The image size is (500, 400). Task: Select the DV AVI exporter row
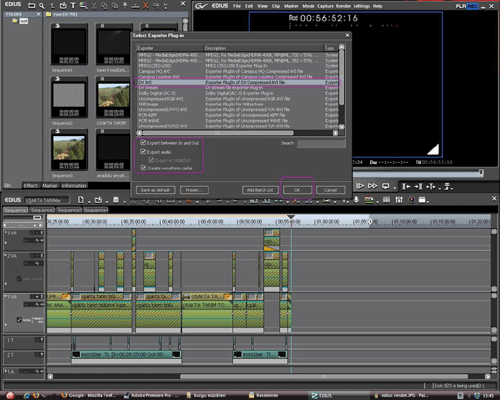(x=237, y=82)
